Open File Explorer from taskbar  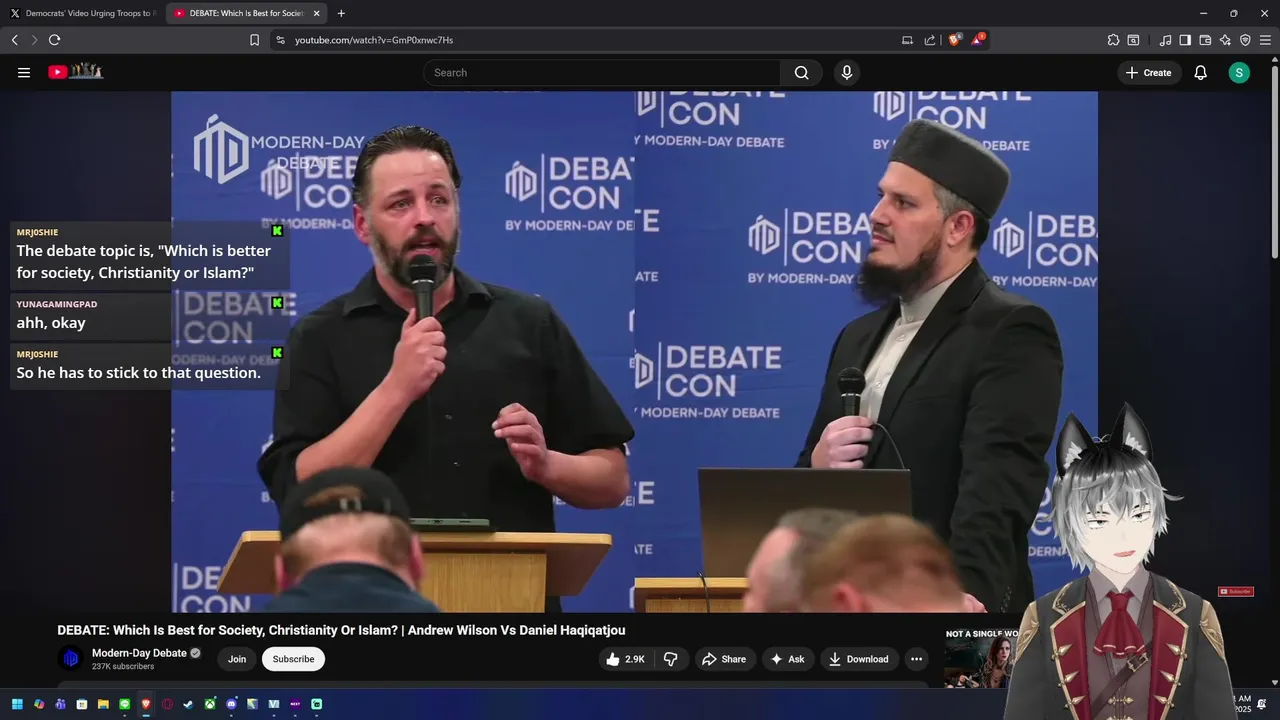tap(103, 704)
